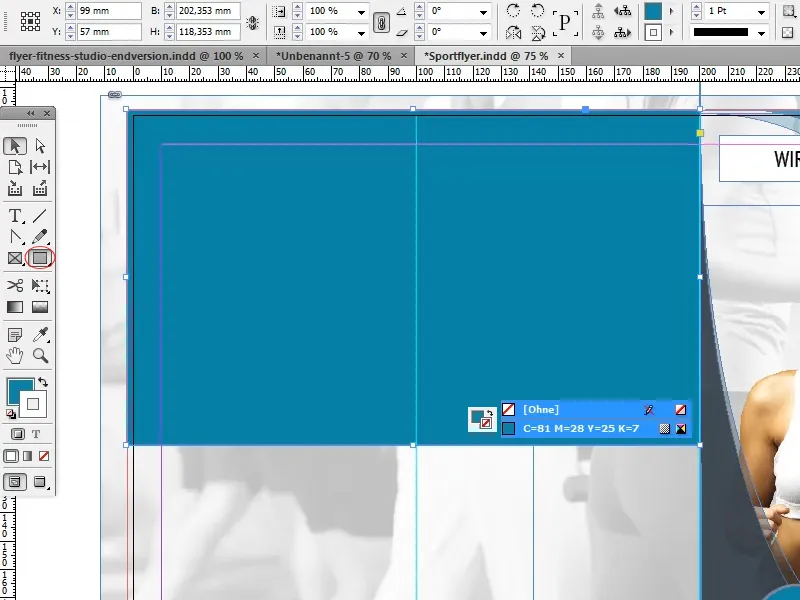Click the stroke color swatch in Tools panel

coord(33,405)
